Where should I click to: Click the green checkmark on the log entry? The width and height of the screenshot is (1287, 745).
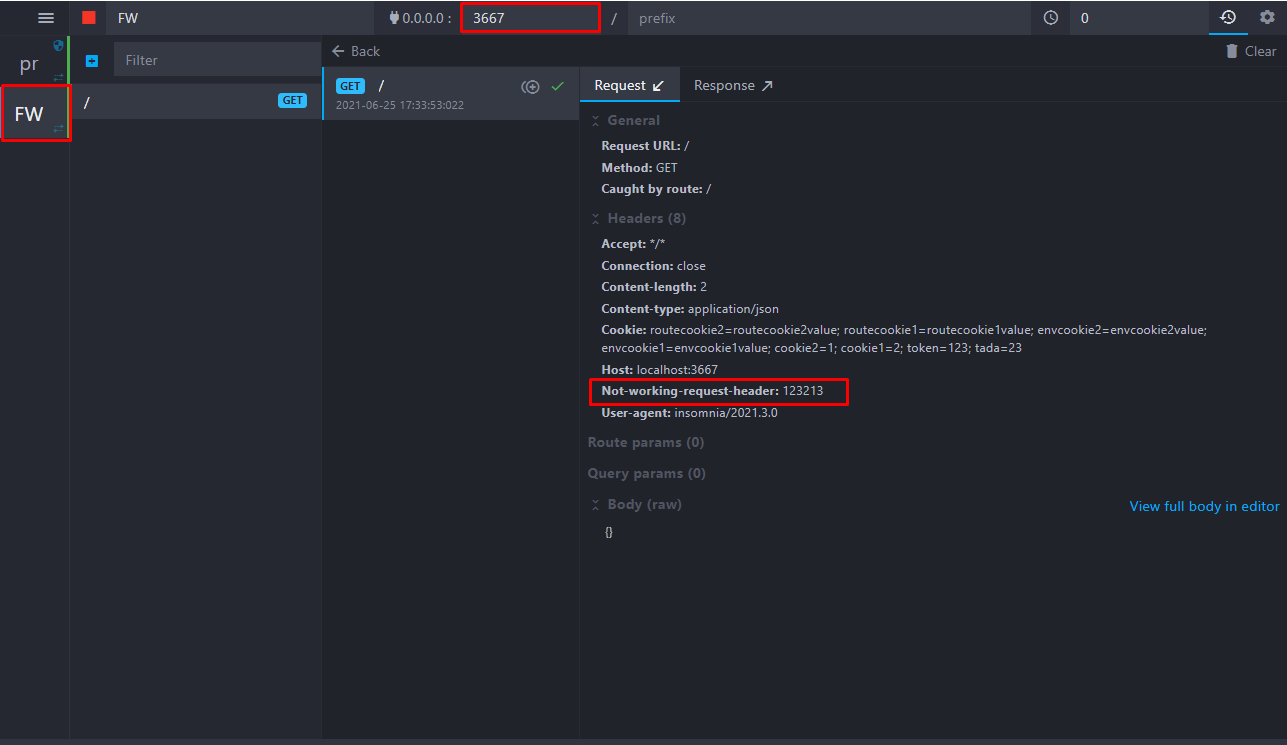click(x=558, y=87)
